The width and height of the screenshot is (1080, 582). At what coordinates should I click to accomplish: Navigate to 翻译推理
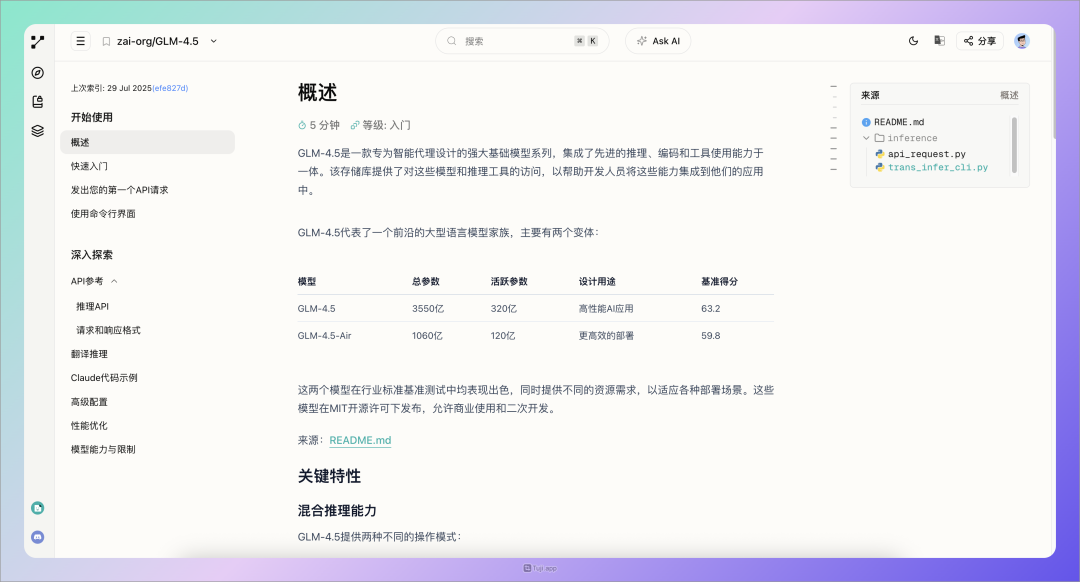point(89,354)
